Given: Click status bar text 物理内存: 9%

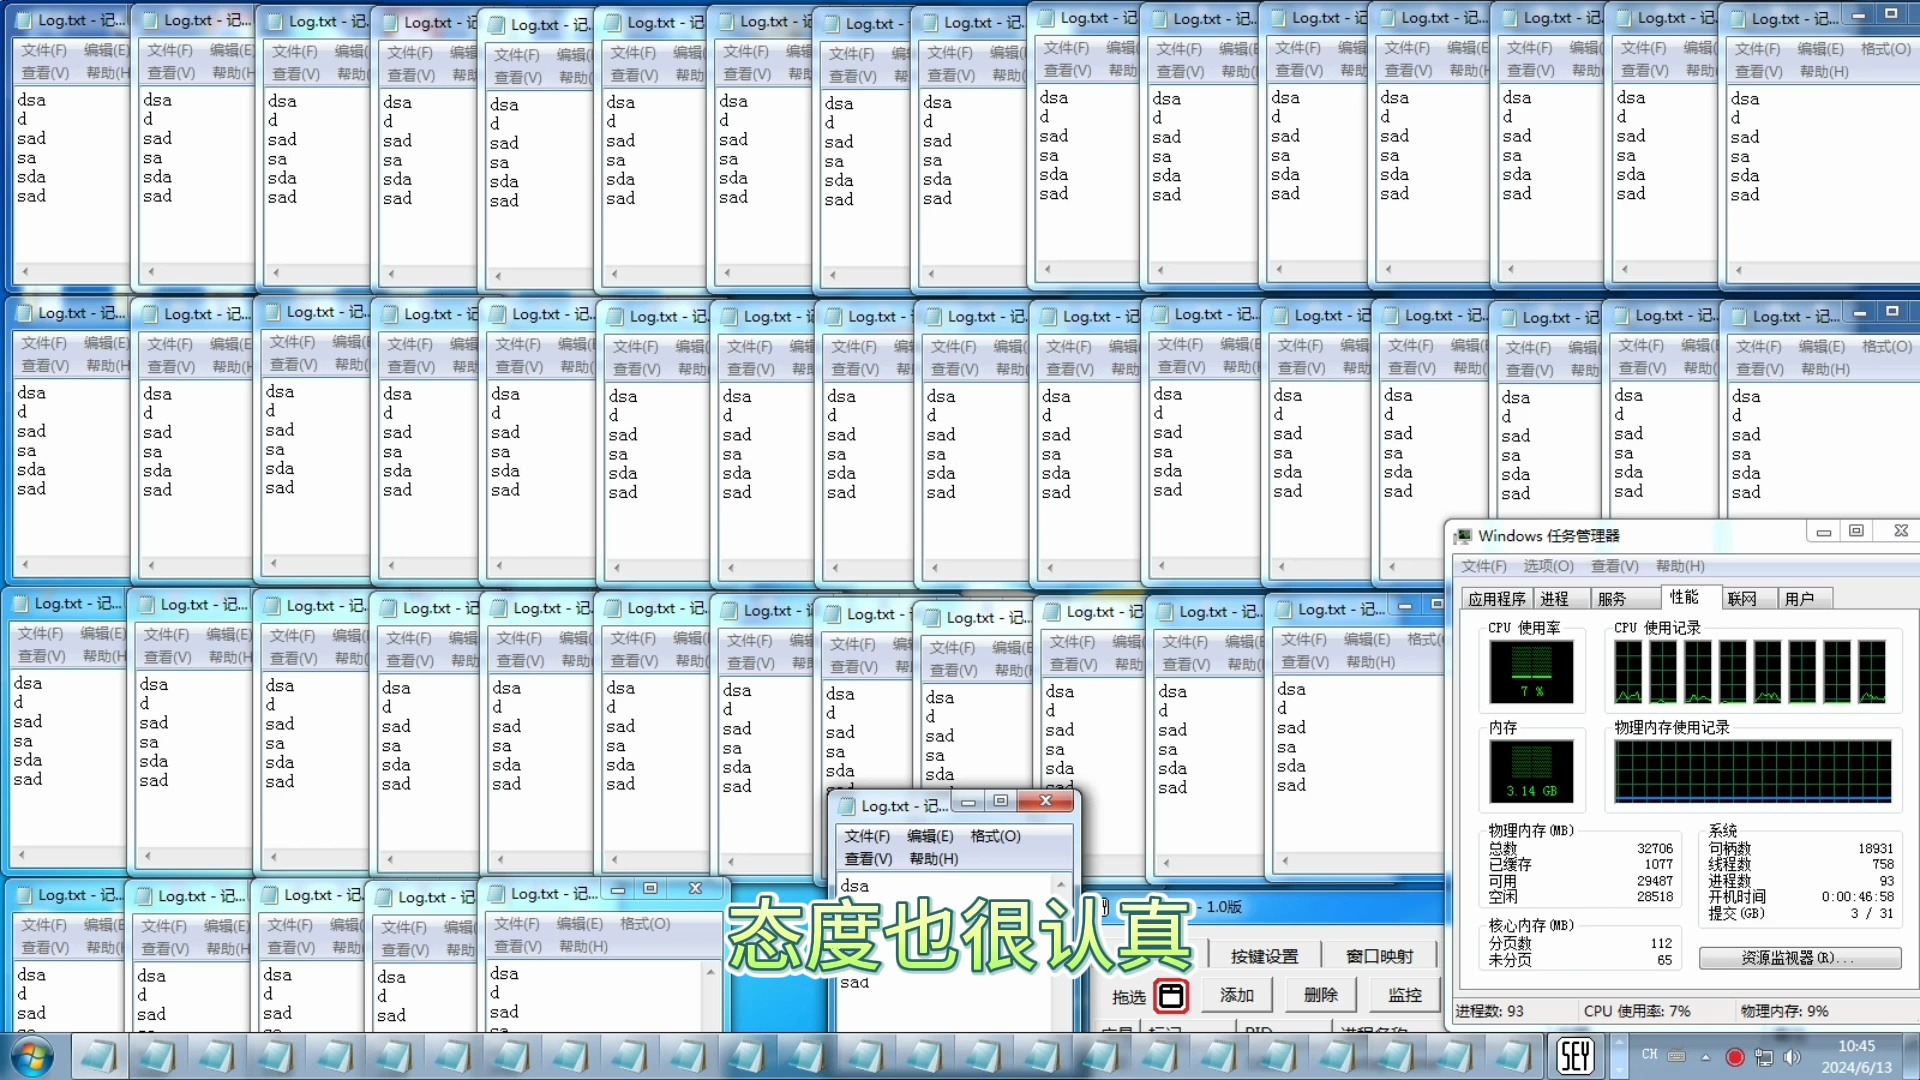Looking at the screenshot, I should click(1784, 1011).
